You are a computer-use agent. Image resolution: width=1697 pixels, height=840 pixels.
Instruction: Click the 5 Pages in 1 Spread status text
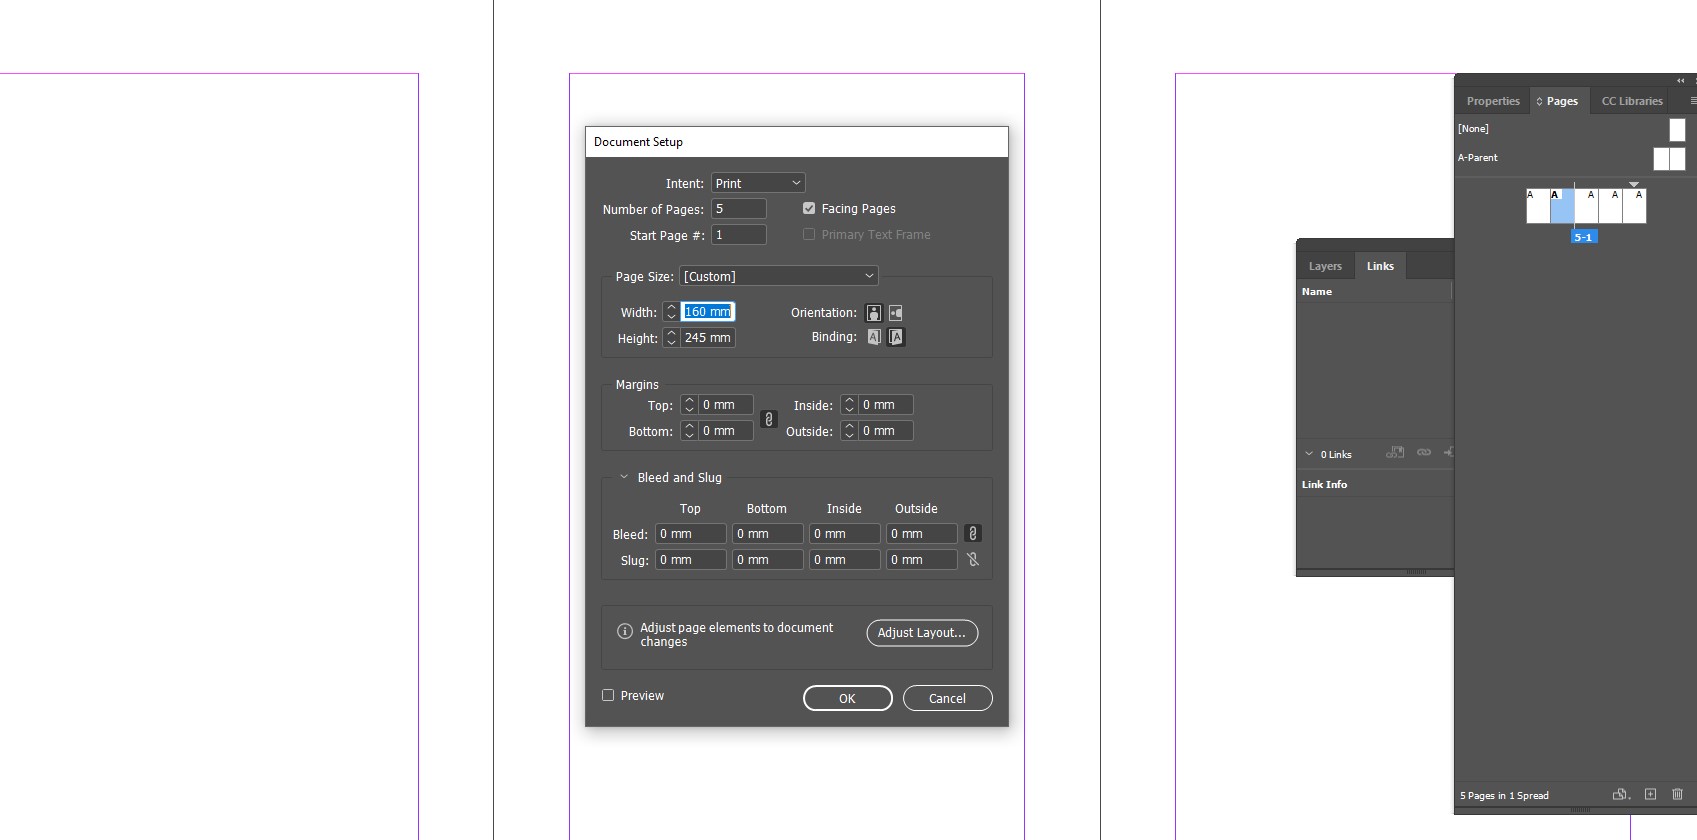pos(1504,796)
